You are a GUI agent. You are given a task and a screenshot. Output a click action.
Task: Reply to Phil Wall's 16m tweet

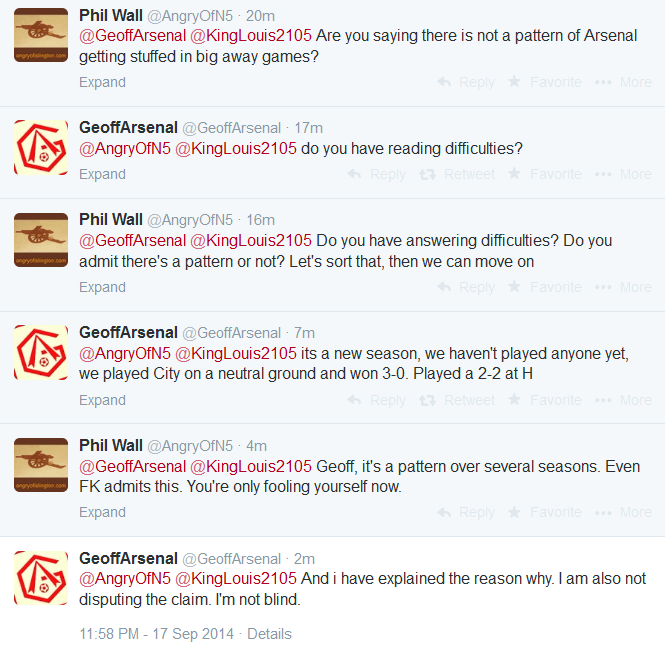click(x=467, y=287)
